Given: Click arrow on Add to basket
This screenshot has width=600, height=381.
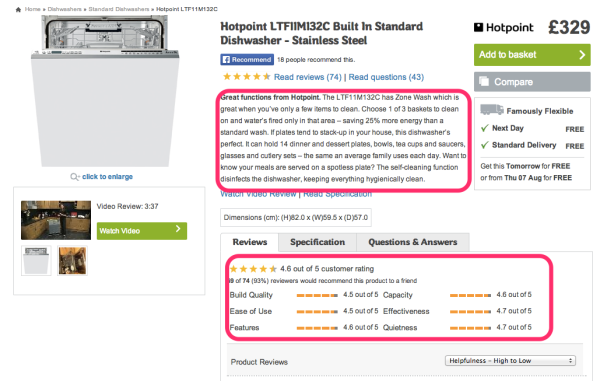Looking at the screenshot, I should (x=582, y=55).
